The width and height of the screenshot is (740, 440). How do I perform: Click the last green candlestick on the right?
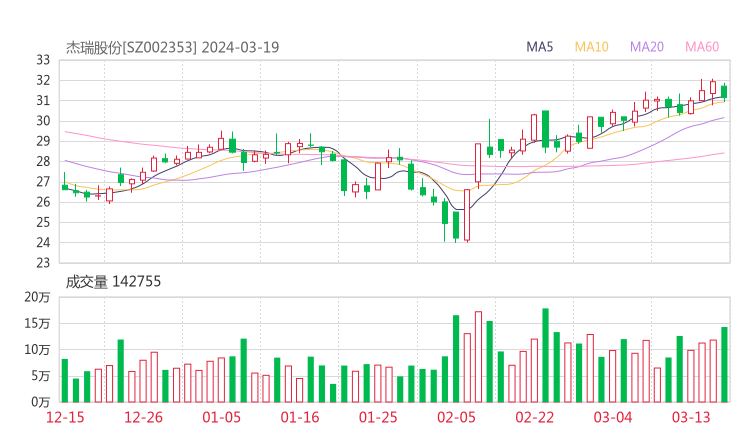724,92
